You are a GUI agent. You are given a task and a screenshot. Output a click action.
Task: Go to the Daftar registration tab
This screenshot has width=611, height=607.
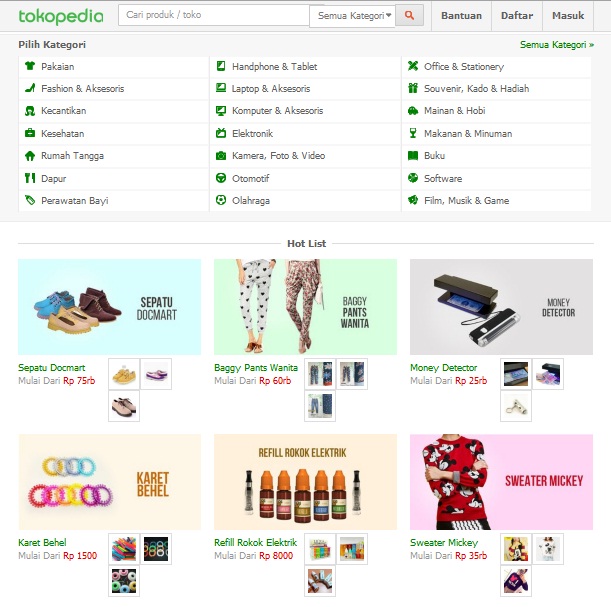click(x=517, y=16)
